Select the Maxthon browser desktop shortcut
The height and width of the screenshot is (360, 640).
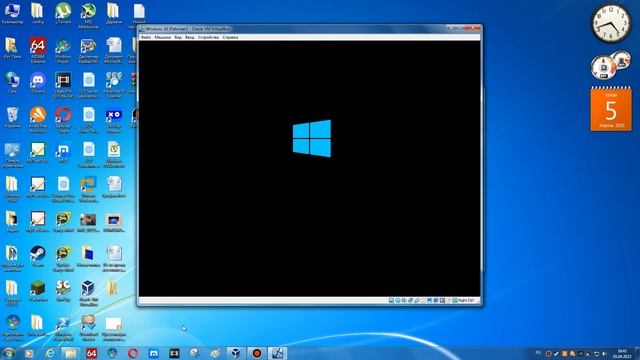63,153
